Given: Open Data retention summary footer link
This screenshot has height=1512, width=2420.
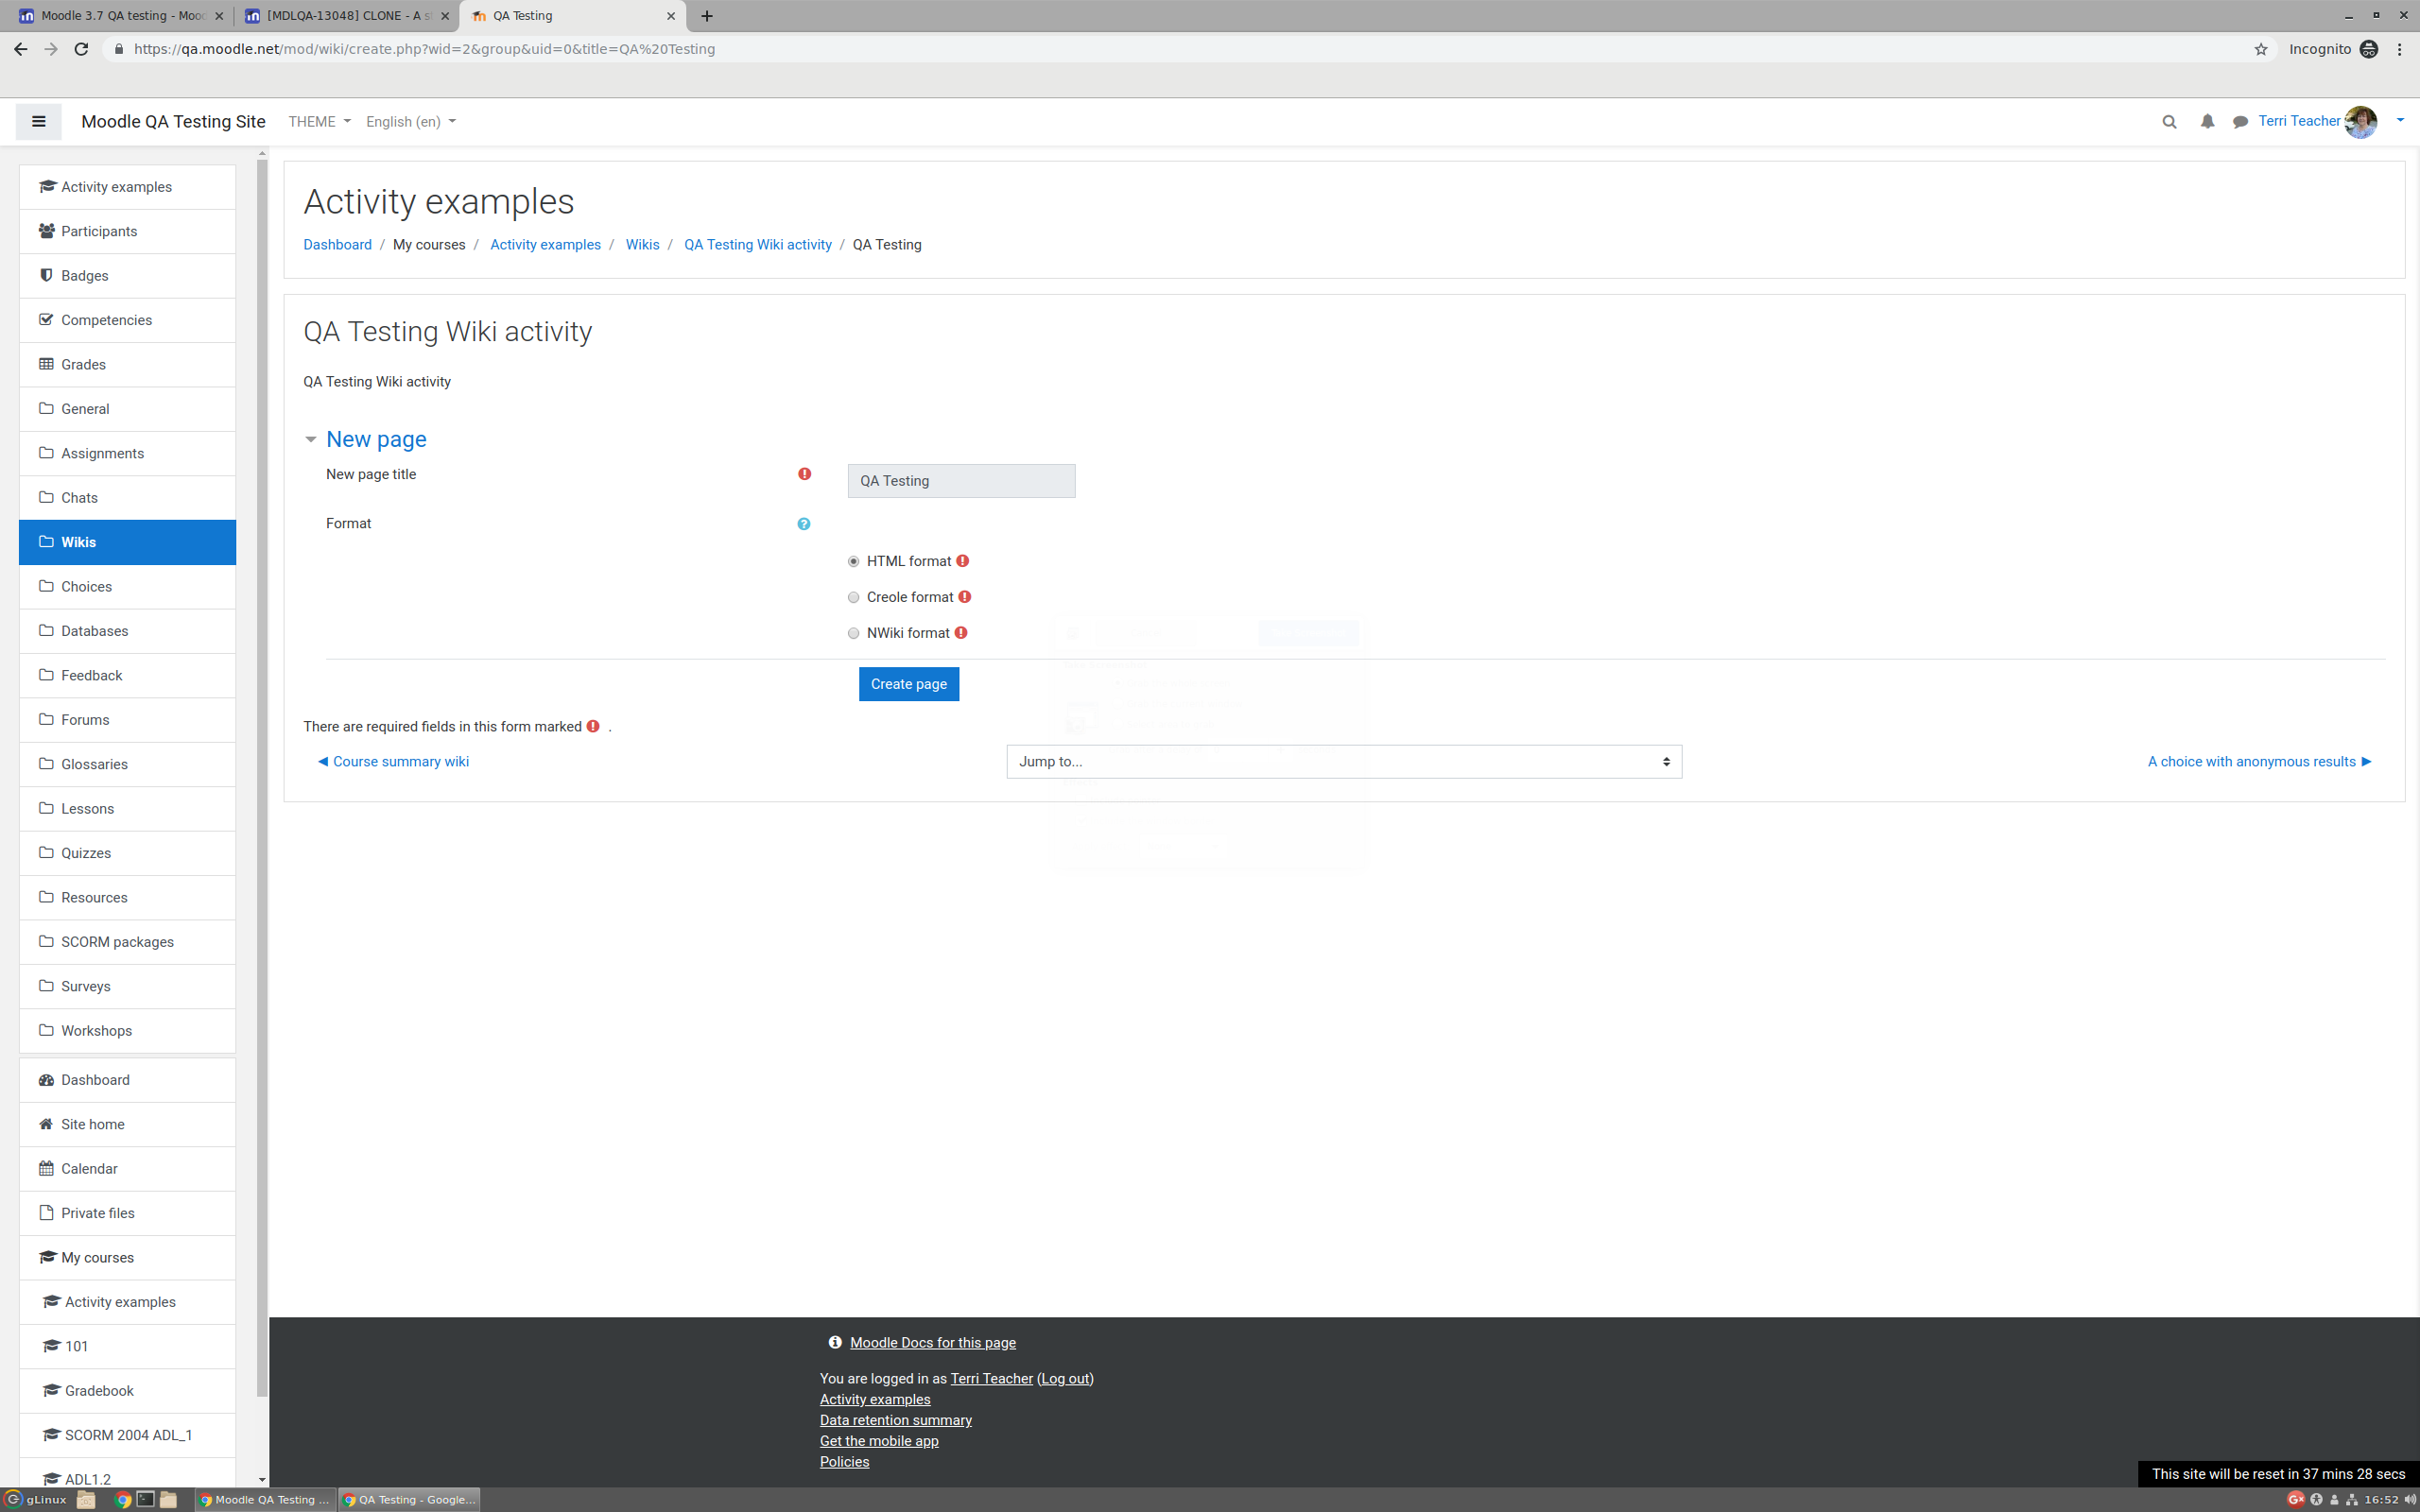Looking at the screenshot, I should pyautogui.click(x=895, y=1420).
